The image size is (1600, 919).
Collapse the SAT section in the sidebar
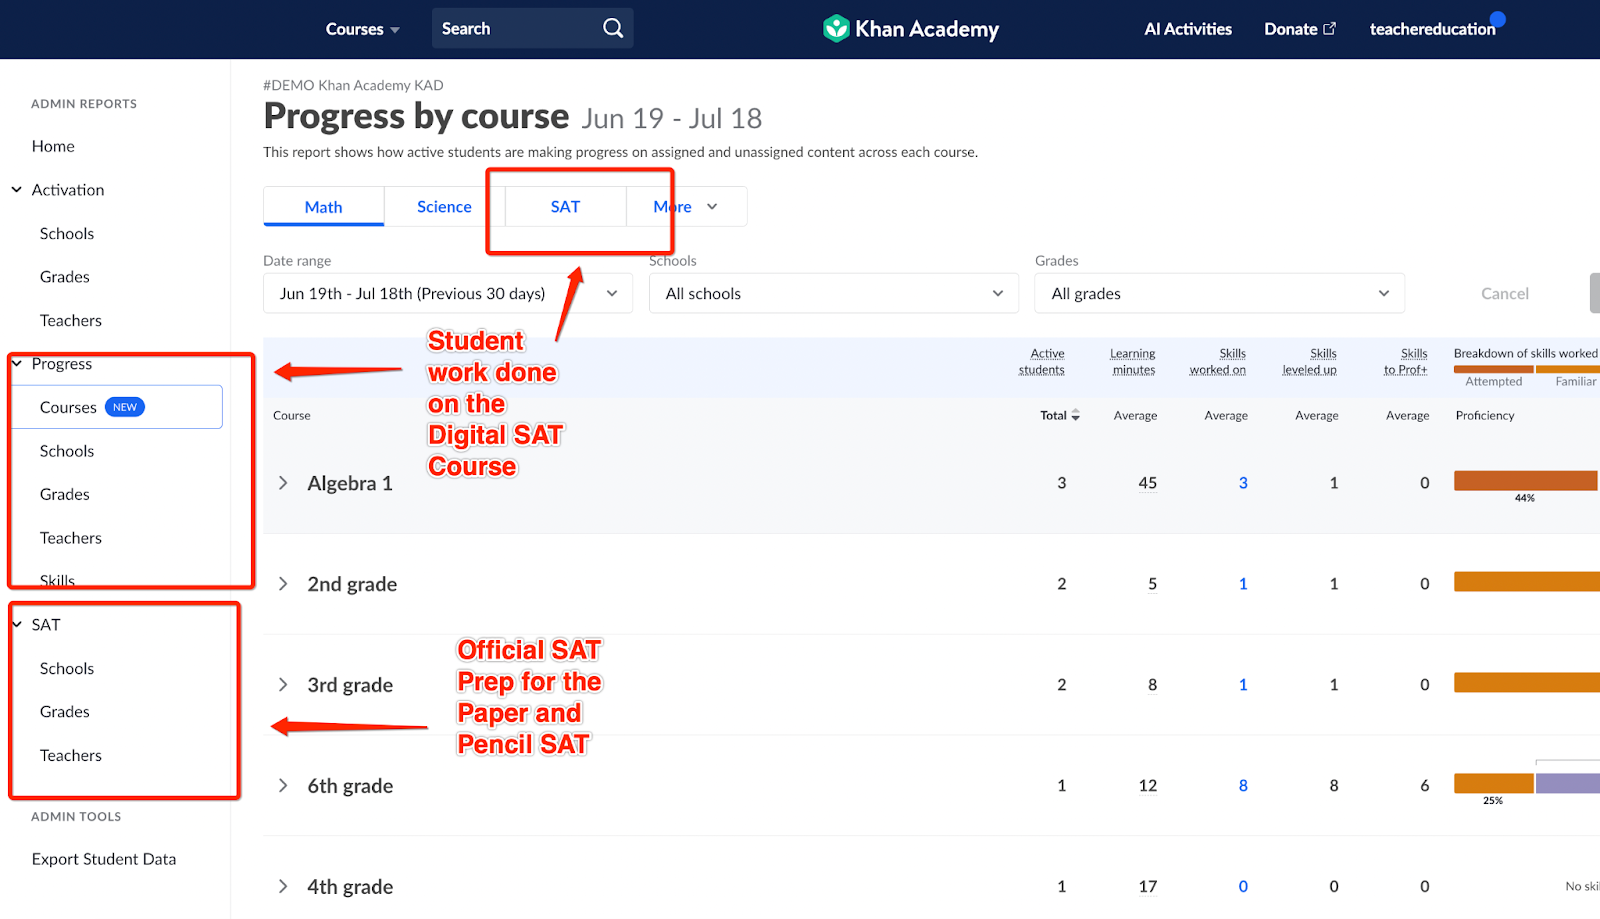(15, 623)
